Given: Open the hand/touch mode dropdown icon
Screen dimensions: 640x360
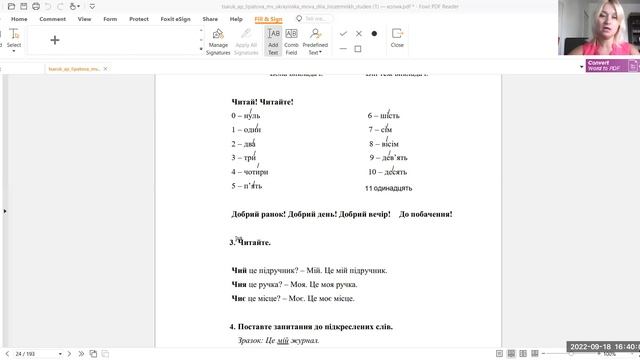Looking at the screenshot, I should click(75, 7).
